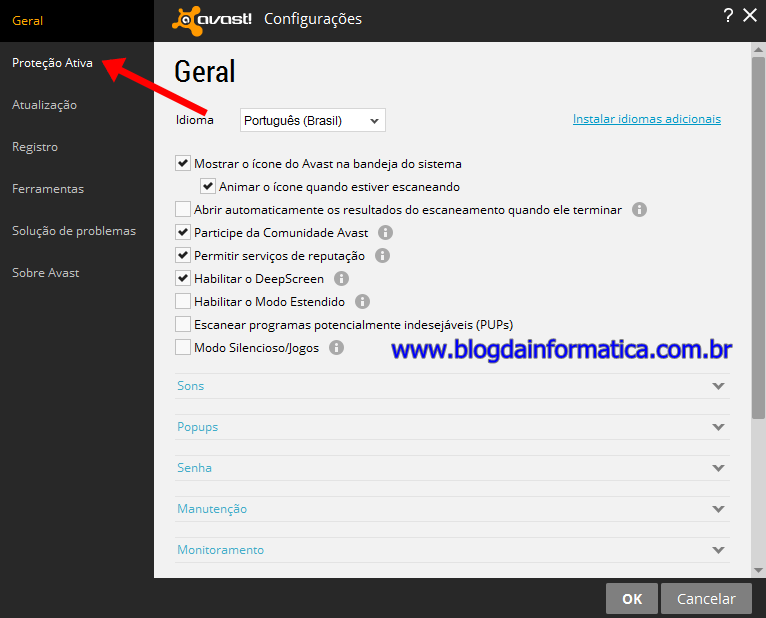This screenshot has height=618, width=766.
Task: Click the Sons section label
Action: 191,386
